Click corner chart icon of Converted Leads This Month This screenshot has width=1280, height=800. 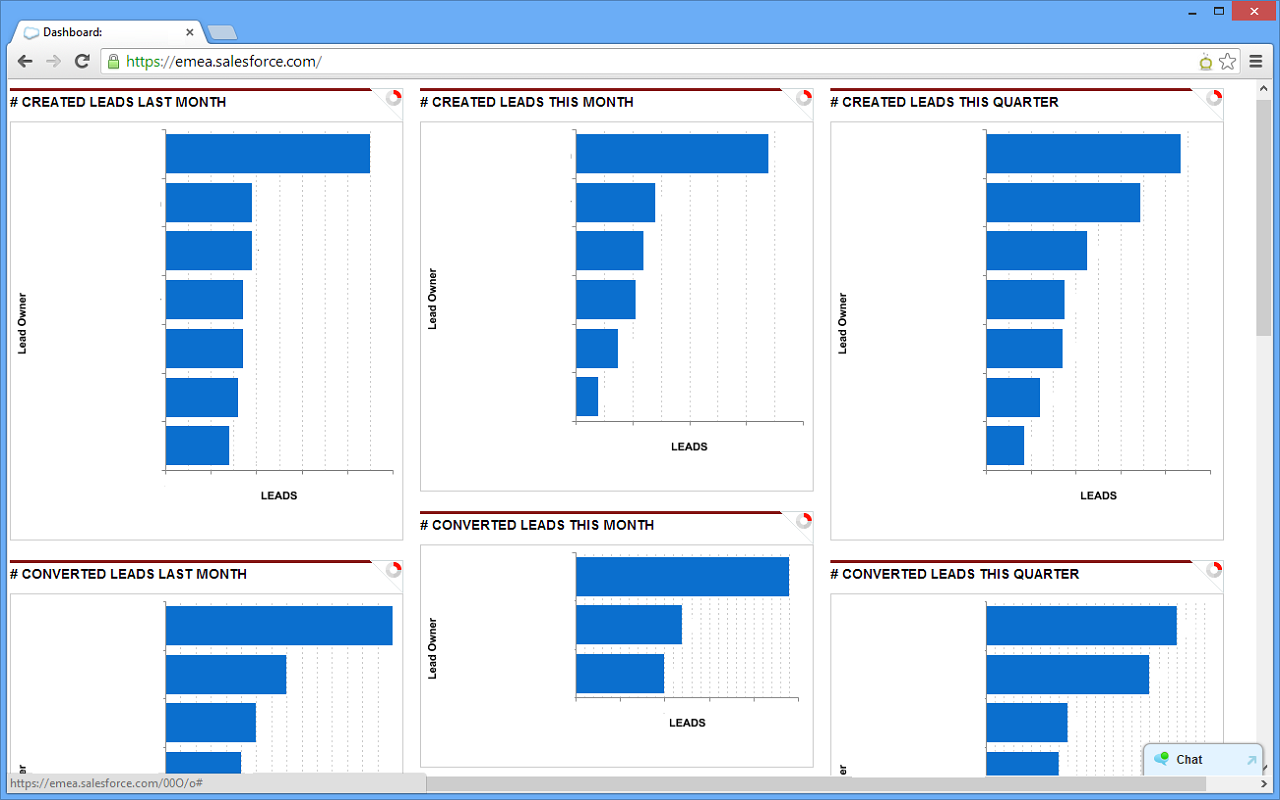804,520
